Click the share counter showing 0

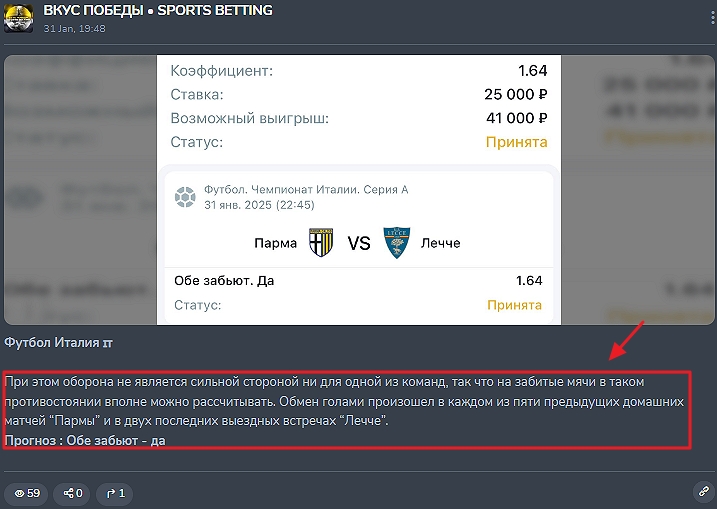coord(73,493)
